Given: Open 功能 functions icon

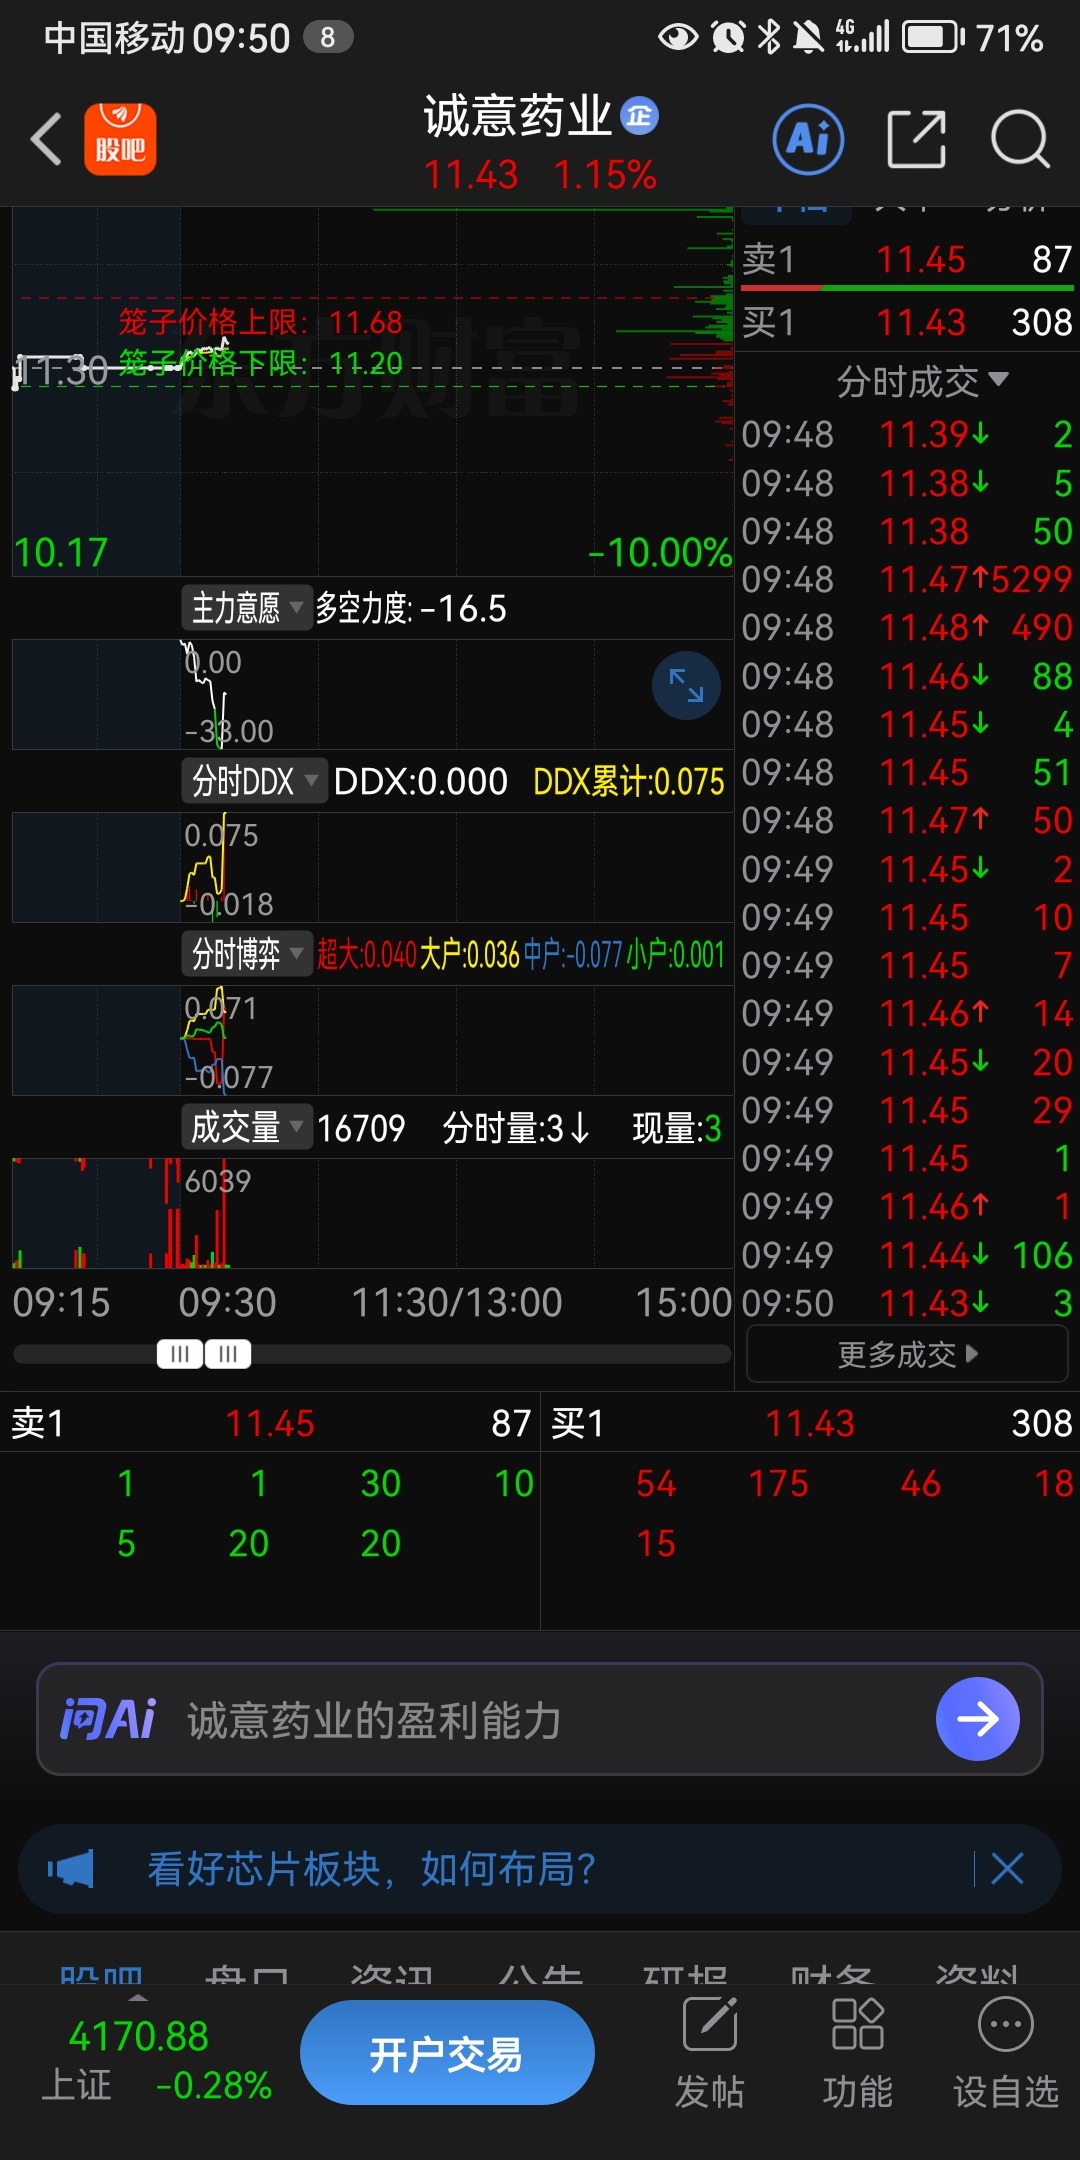Looking at the screenshot, I should (857, 2055).
